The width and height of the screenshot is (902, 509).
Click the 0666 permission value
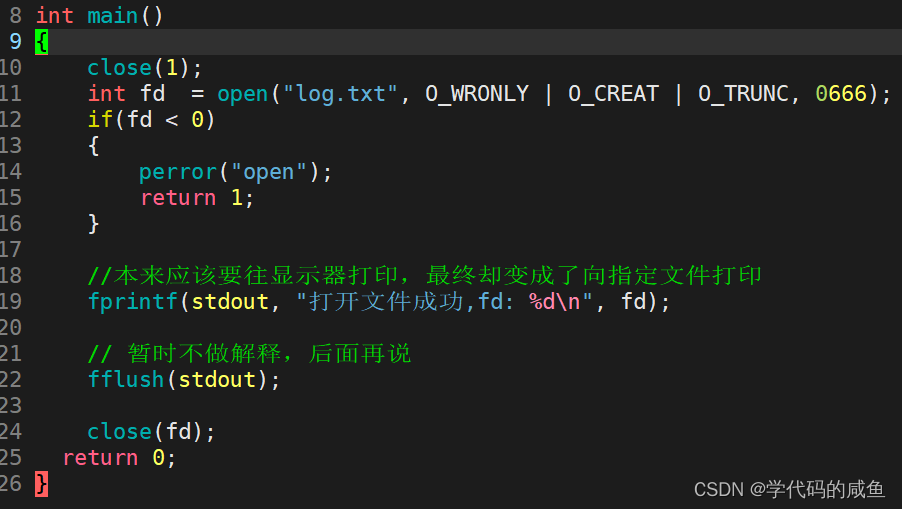point(841,94)
